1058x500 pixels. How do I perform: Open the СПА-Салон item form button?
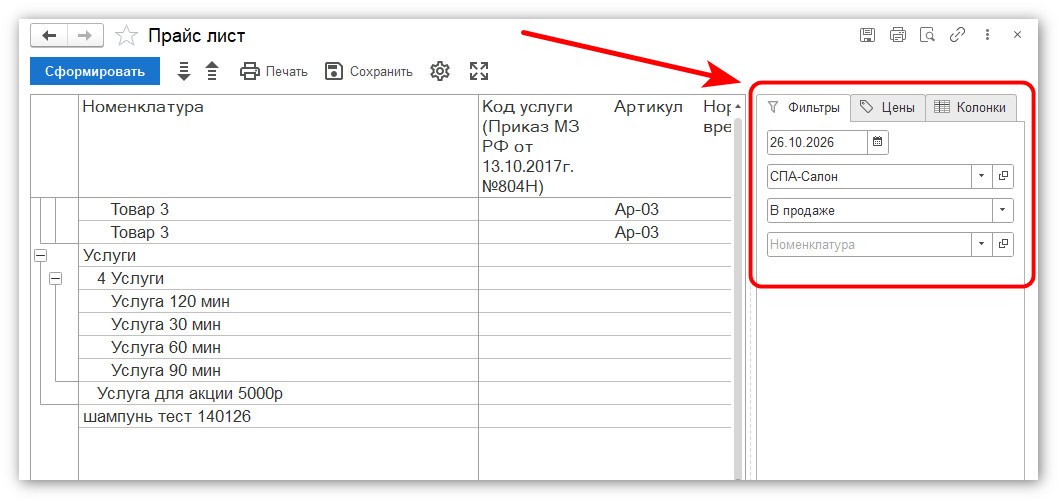(1003, 177)
